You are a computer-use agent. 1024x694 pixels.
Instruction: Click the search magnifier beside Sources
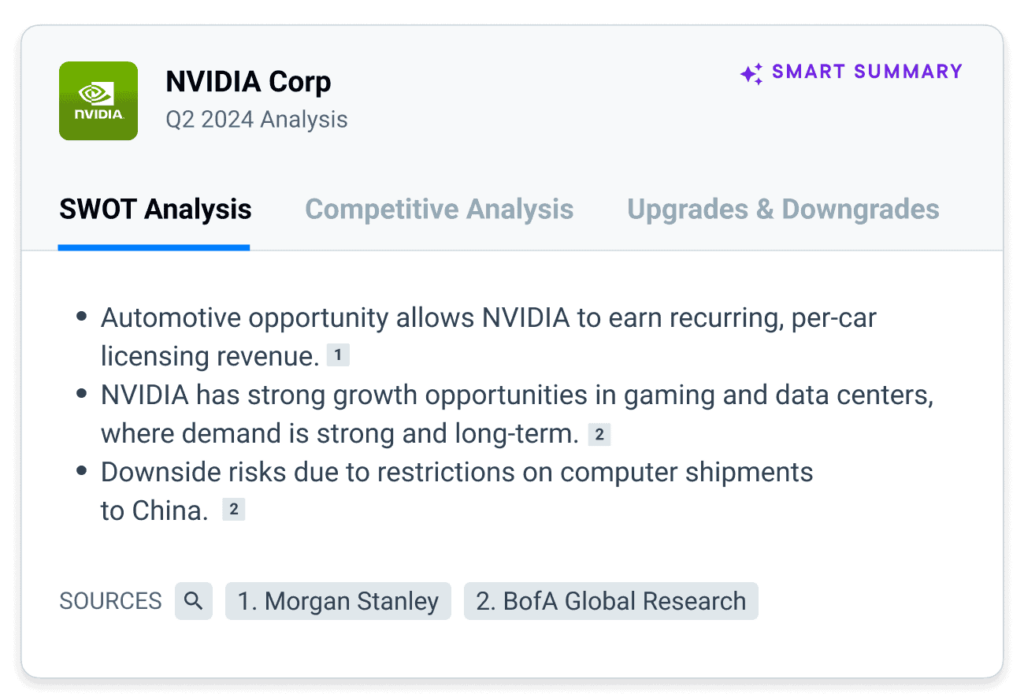[x=194, y=601]
